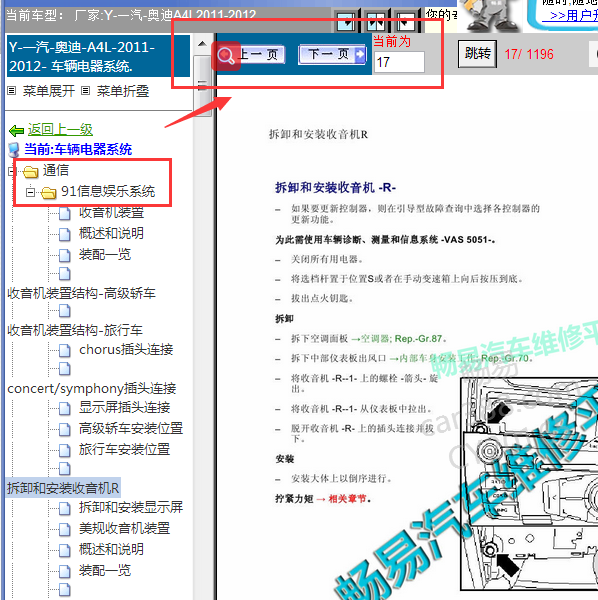Image resolution: width=598 pixels, height=600 pixels.
Task: Click 菜单展开 text
Action: pyautogui.click(x=49, y=91)
